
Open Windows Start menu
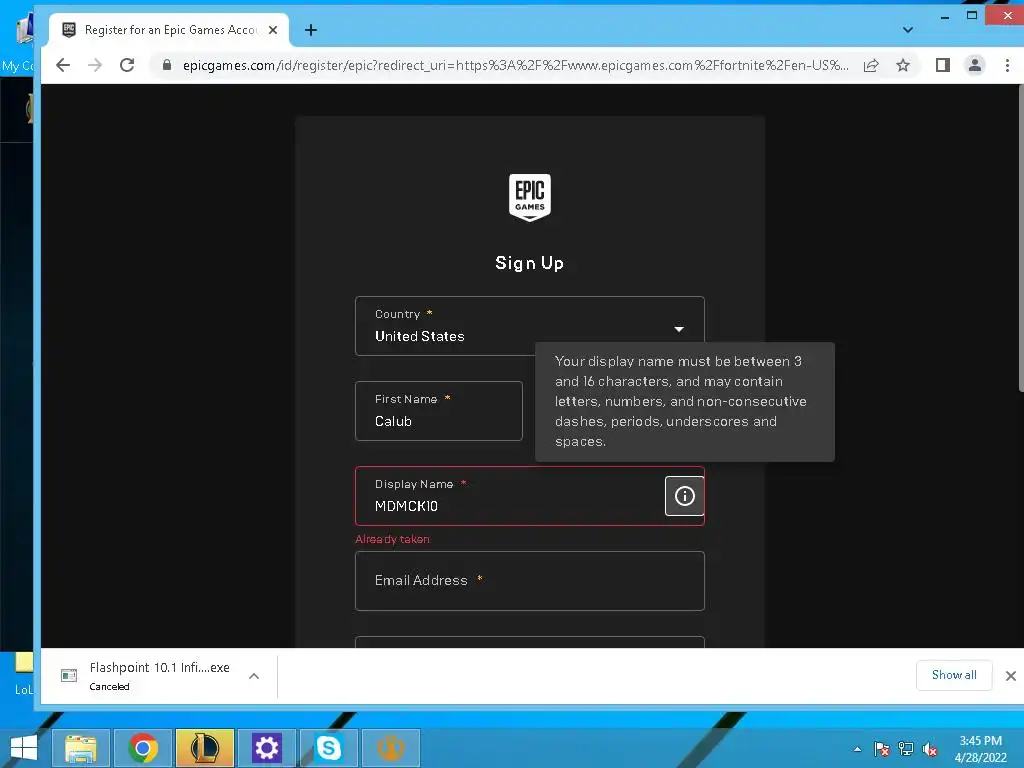click(23, 748)
